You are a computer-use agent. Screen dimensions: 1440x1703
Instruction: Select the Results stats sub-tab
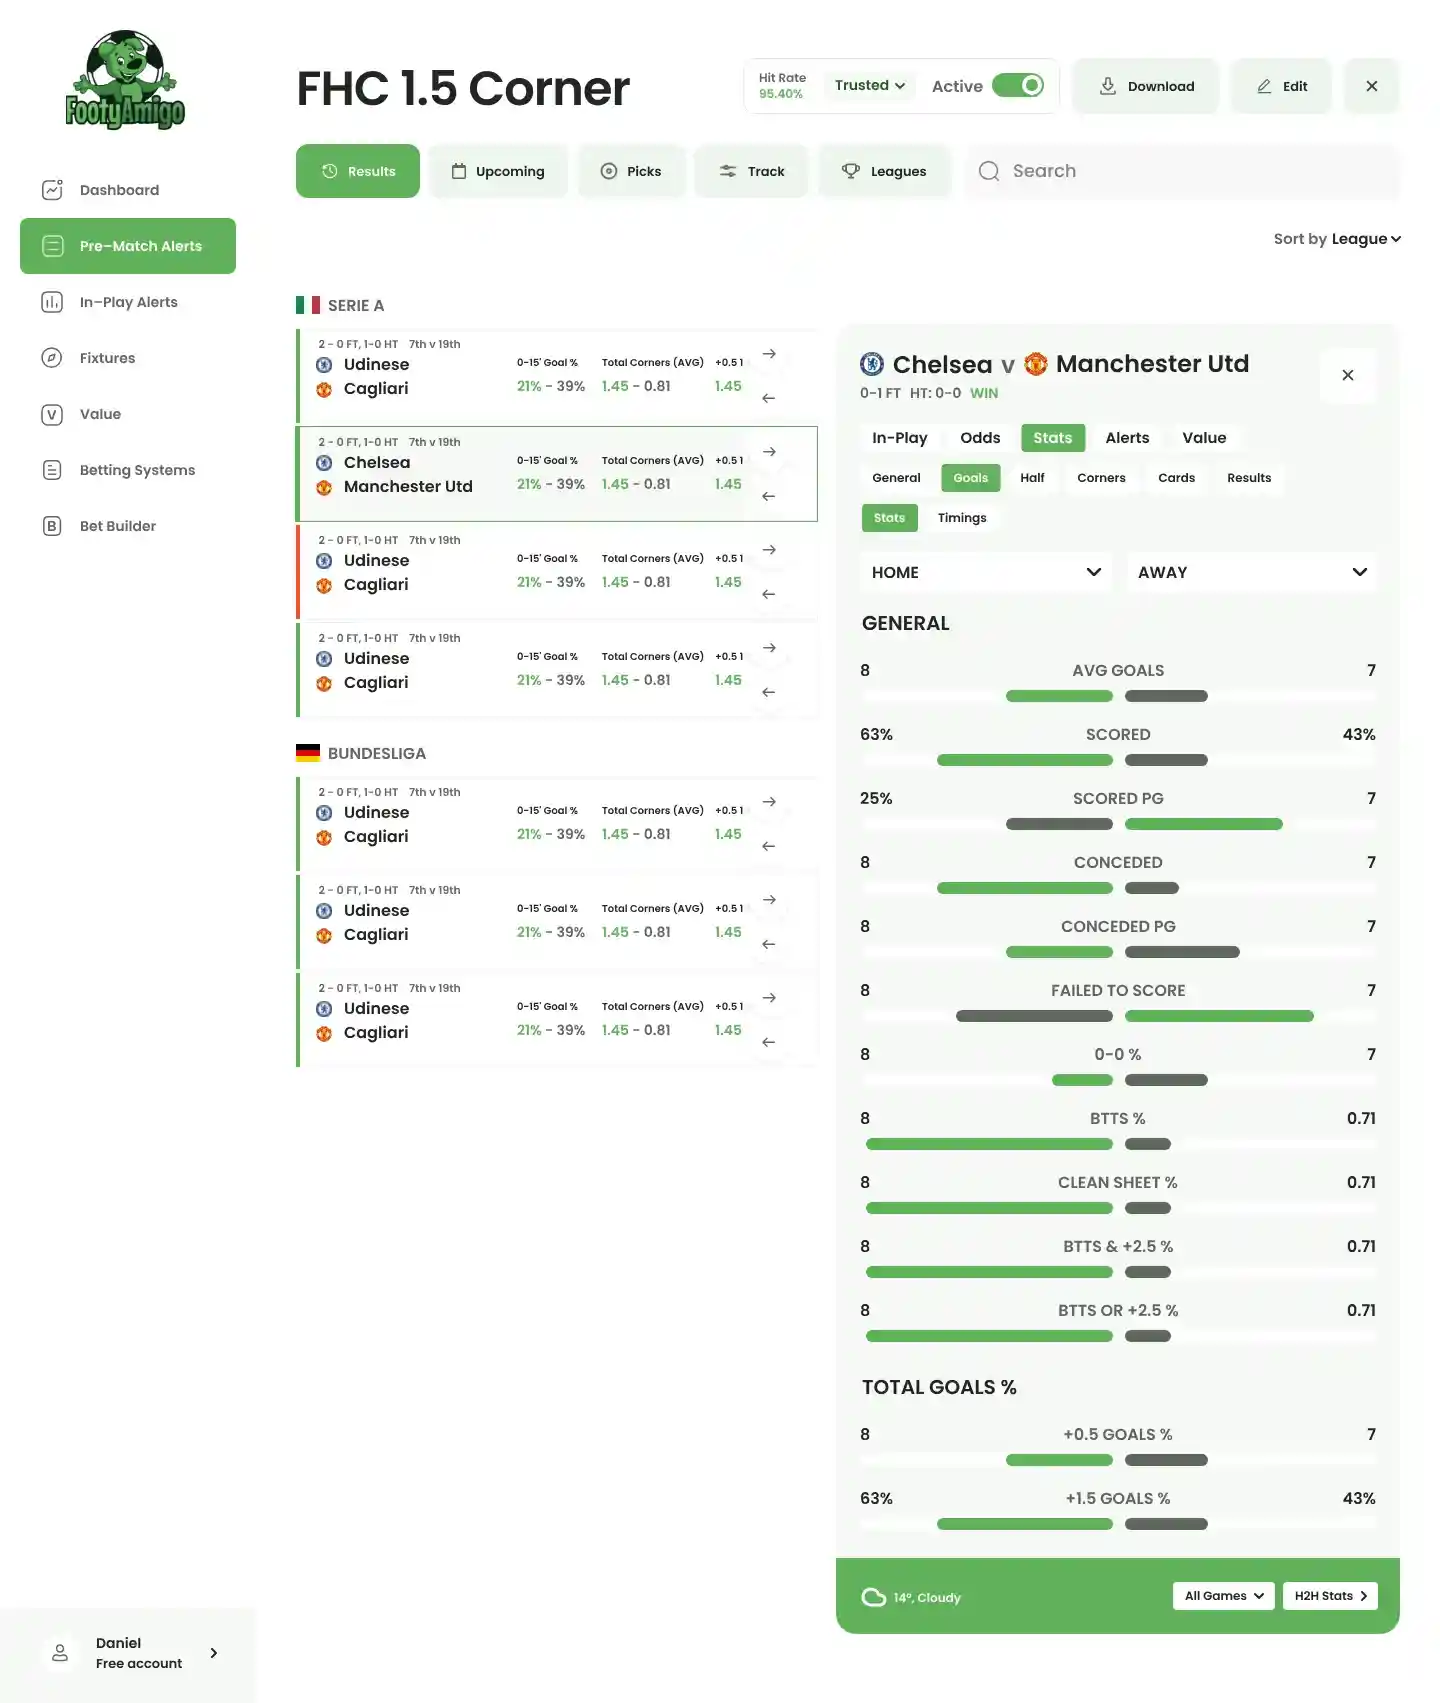[1249, 478]
